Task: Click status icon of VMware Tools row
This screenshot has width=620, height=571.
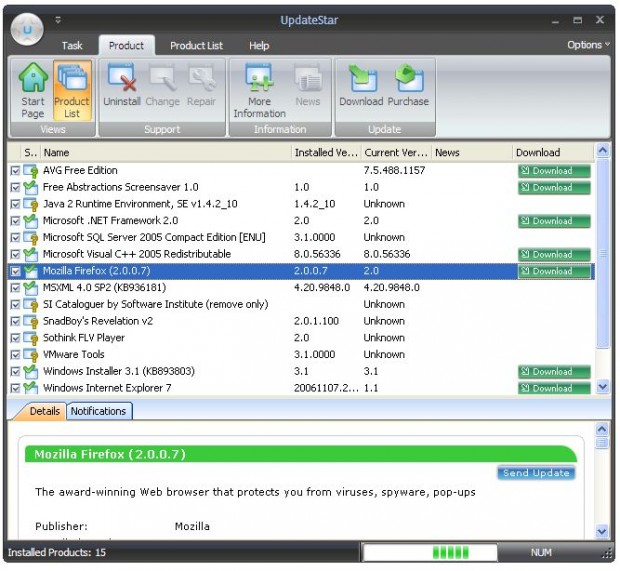Action: click(x=30, y=355)
